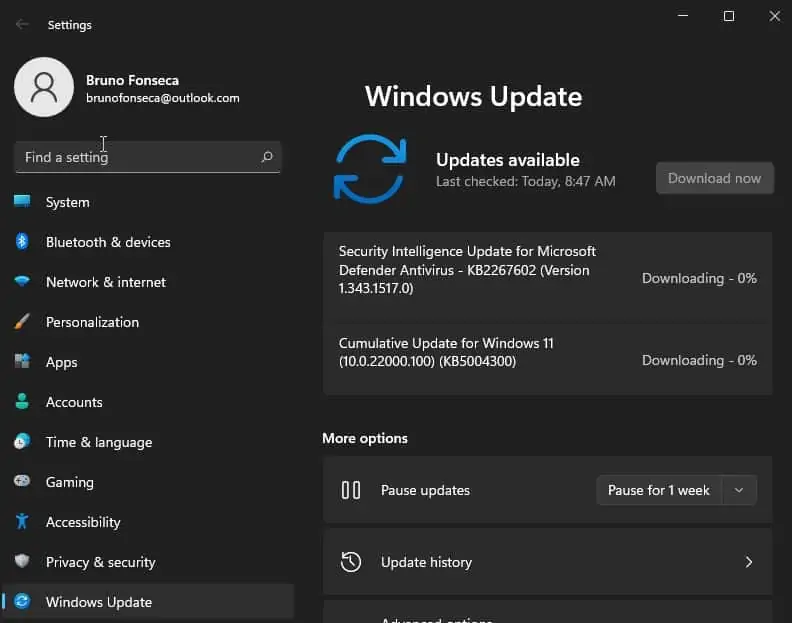Click Bruno Fonseca account name
Viewport: 792px width, 623px height.
tap(132, 80)
